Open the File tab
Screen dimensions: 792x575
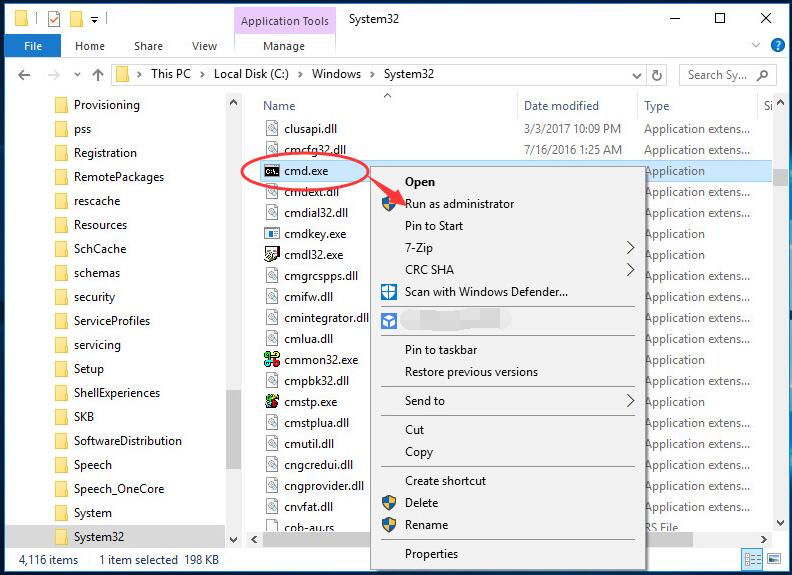(x=33, y=46)
